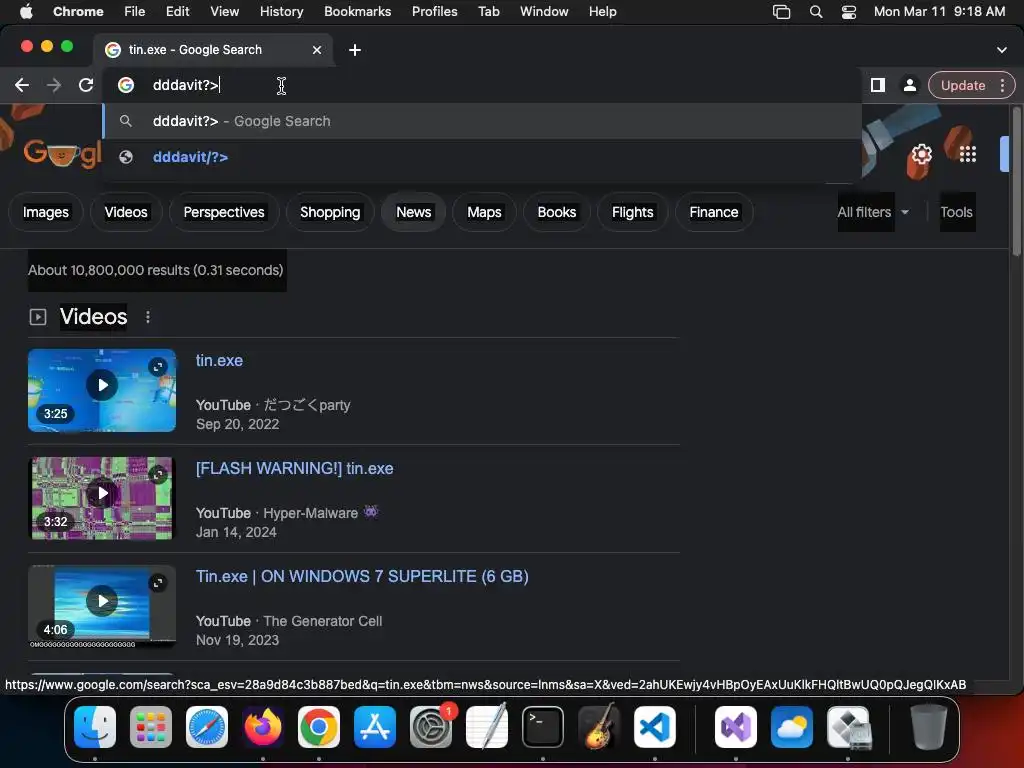
Task: Play the 3:25 tin.exe video thumbnail
Action: point(102,385)
